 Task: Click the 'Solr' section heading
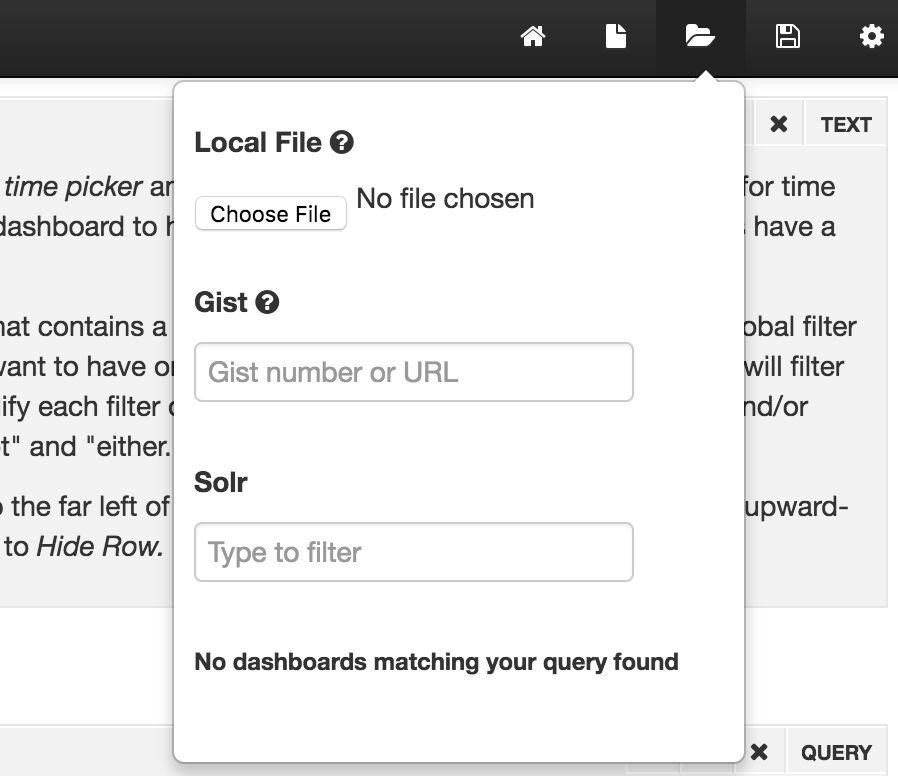(221, 482)
